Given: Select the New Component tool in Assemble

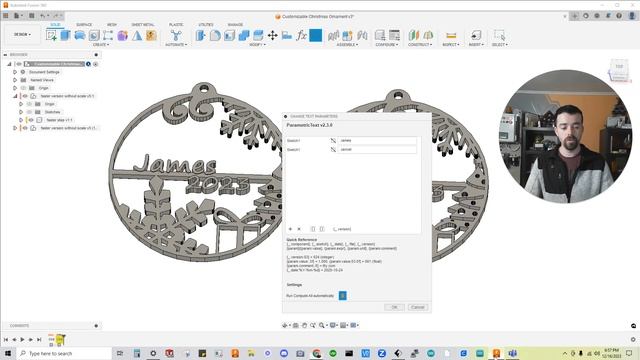Looking at the screenshot, I should click(347, 36).
